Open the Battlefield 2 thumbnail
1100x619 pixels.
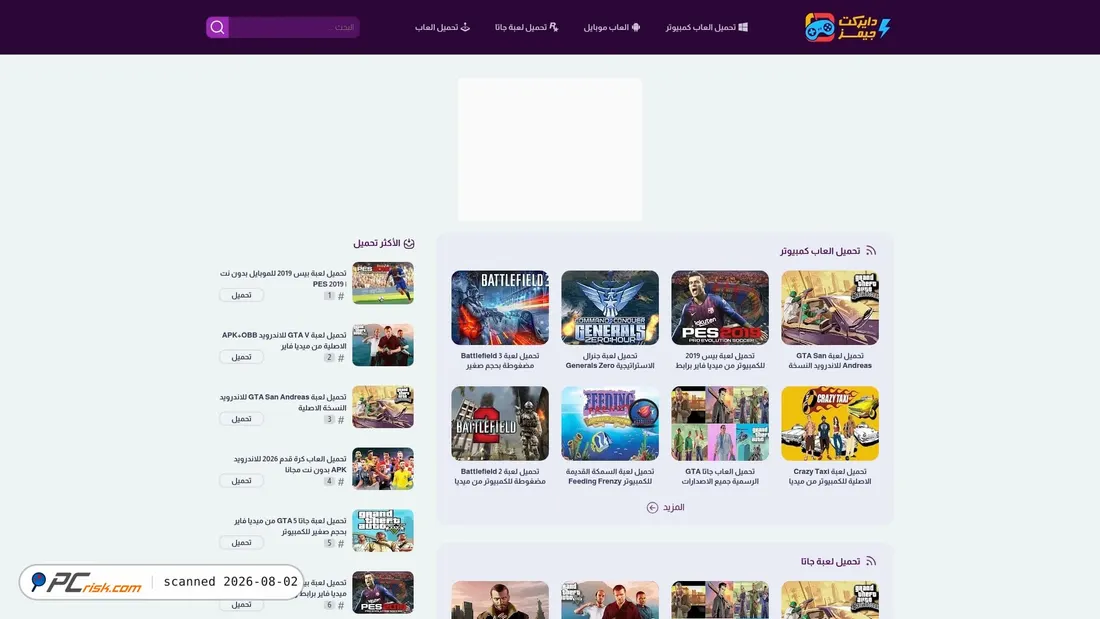[499, 423]
